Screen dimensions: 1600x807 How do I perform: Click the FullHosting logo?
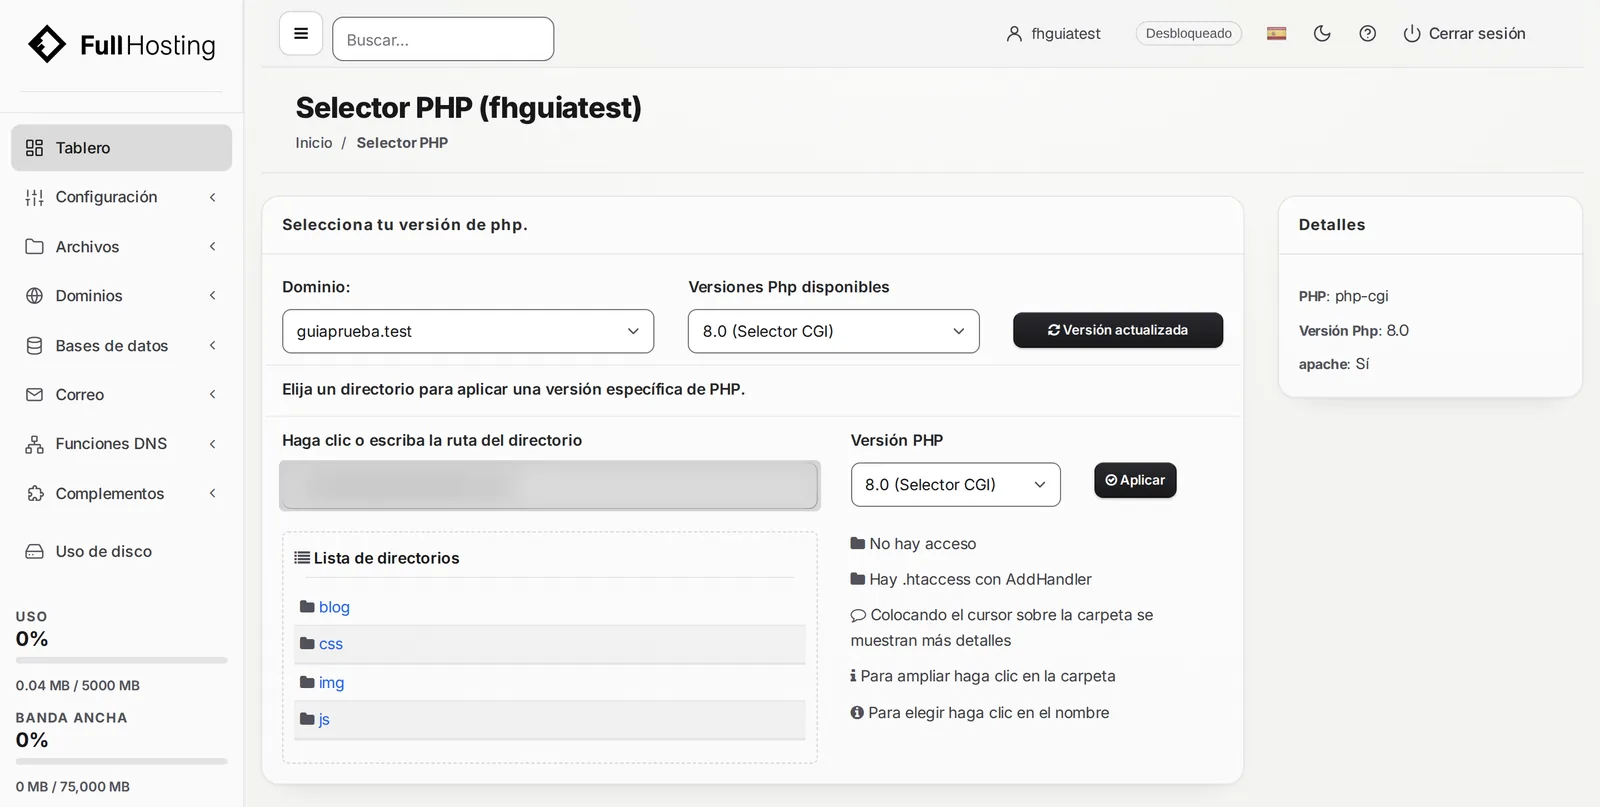point(121,45)
